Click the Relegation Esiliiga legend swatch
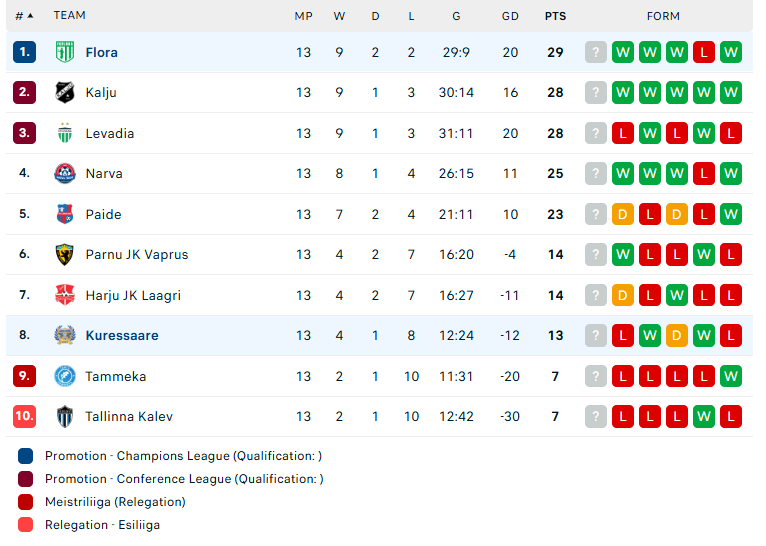Viewport: 766px width, 546px height. click(x=25, y=525)
